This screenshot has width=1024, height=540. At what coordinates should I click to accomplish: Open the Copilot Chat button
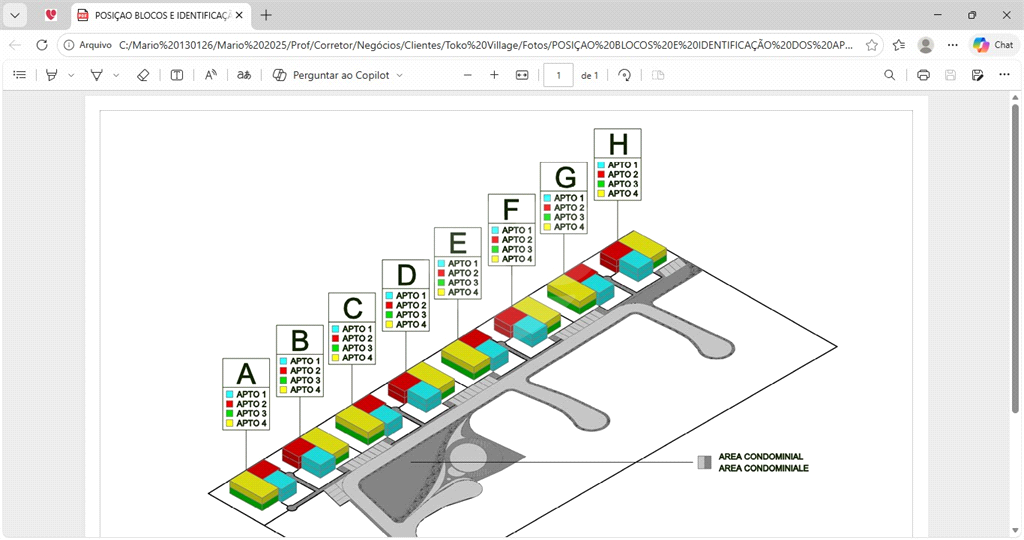coord(993,45)
